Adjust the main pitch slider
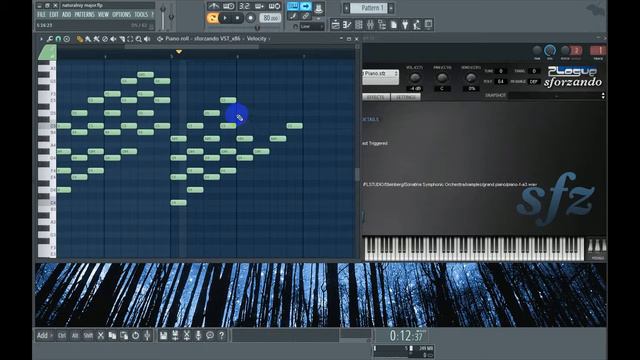Screen dimensions: 640x360 (x=171, y=16)
